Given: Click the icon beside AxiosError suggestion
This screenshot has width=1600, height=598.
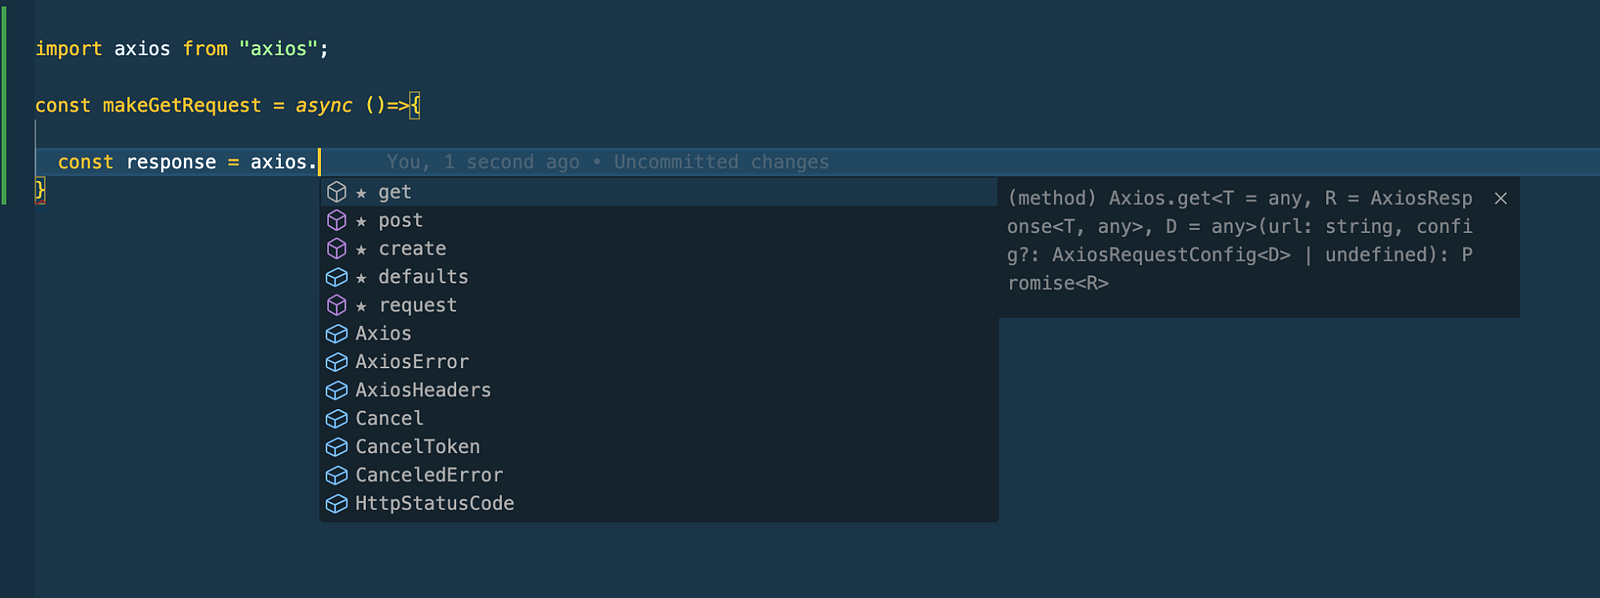Looking at the screenshot, I should [337, 362].
